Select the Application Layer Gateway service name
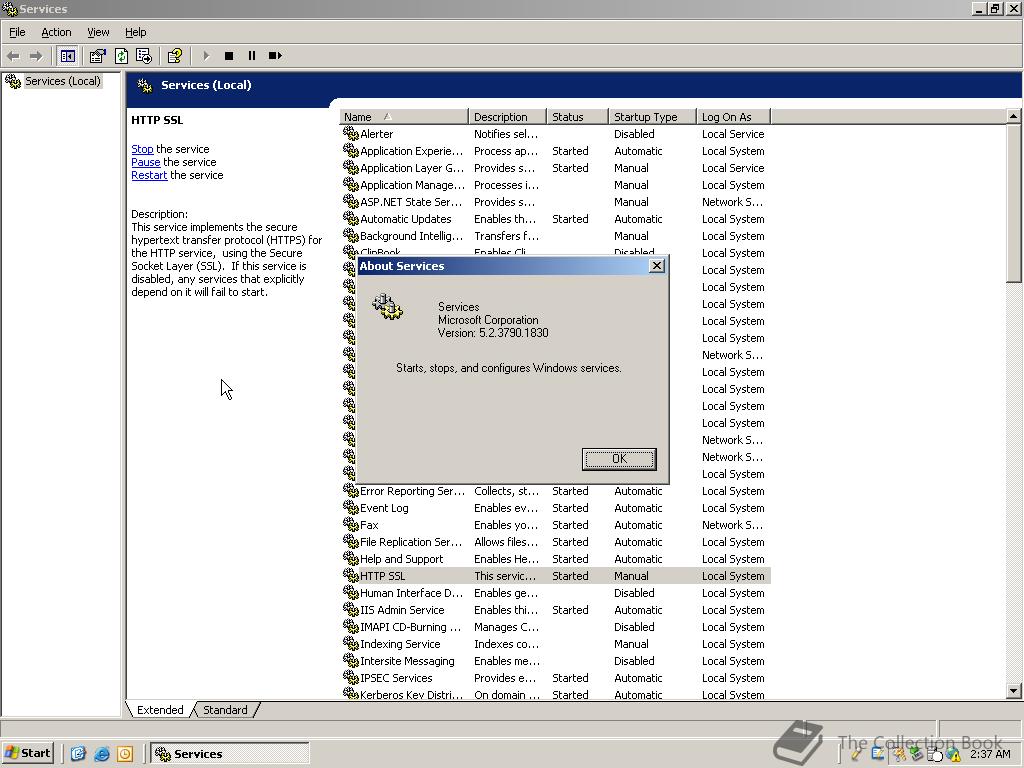Viewport: 1024px width, 768px height. pyautogui.click(x=412, y=168)
